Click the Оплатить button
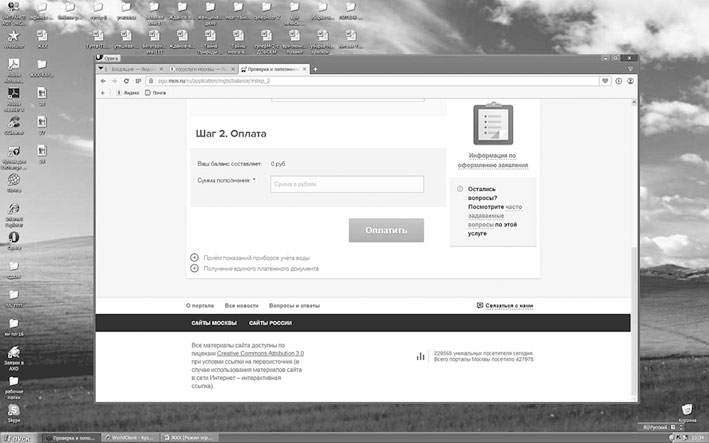This screenshot has width=709, height=443. point(386,230)
